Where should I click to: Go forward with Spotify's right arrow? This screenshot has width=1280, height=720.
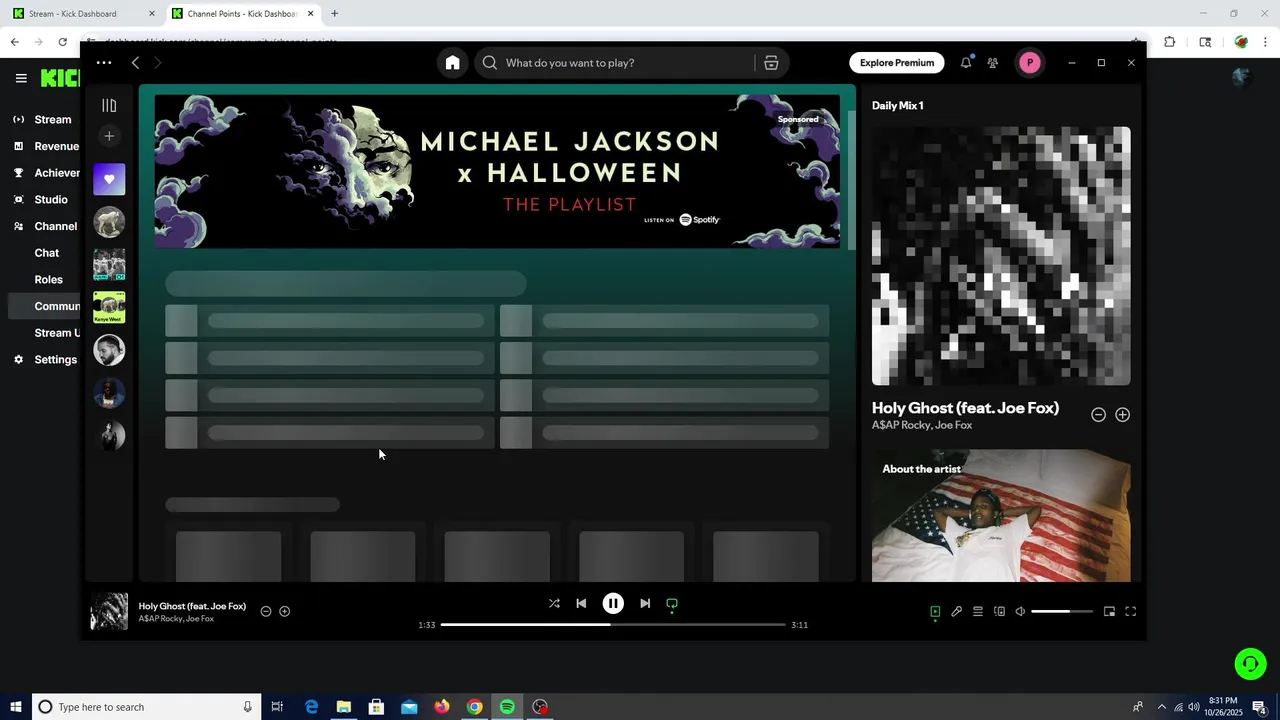(157, 63)
